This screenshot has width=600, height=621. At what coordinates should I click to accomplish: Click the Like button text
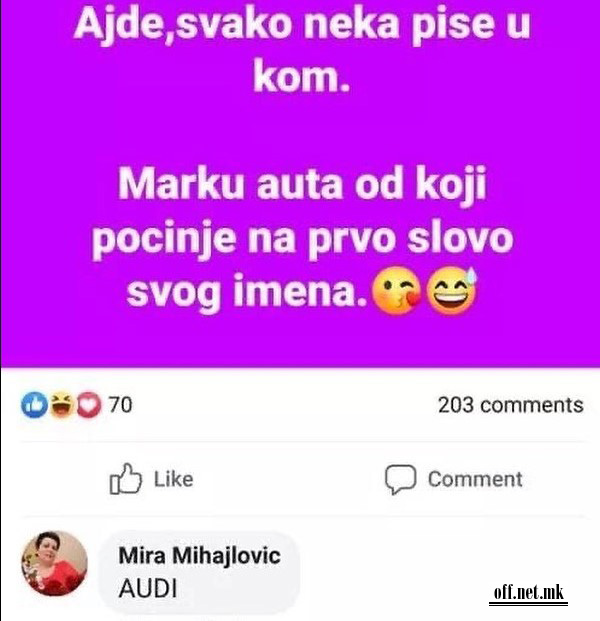pos(173,479)
